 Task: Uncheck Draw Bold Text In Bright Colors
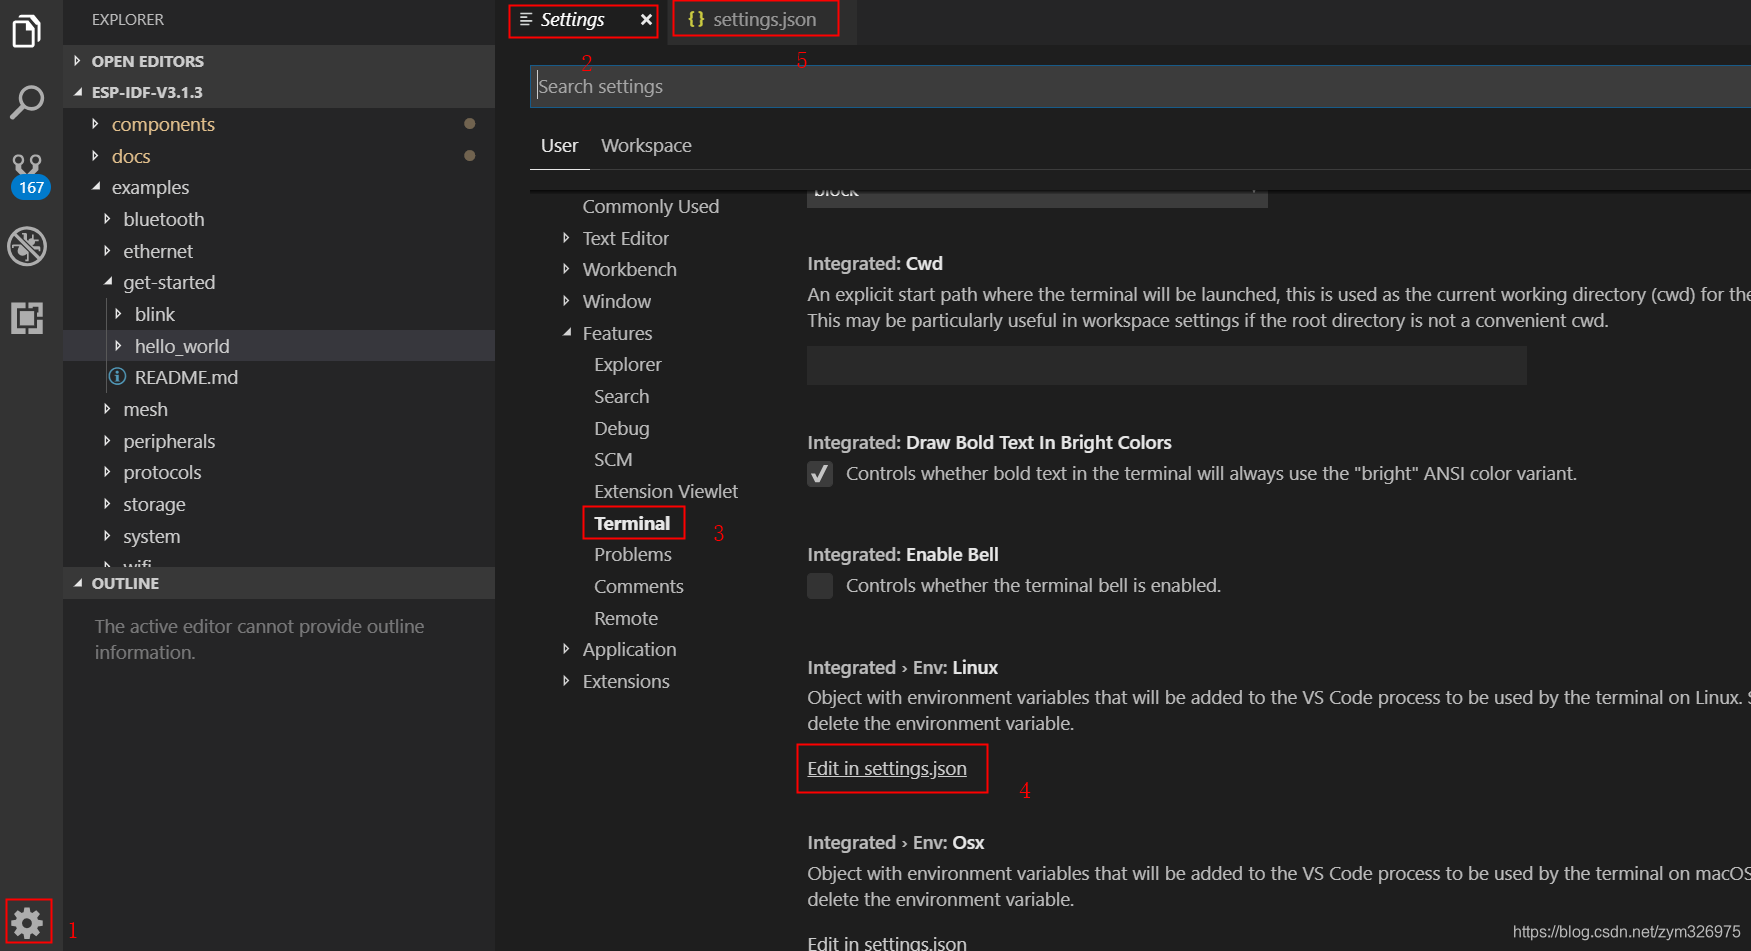(820, 474)
